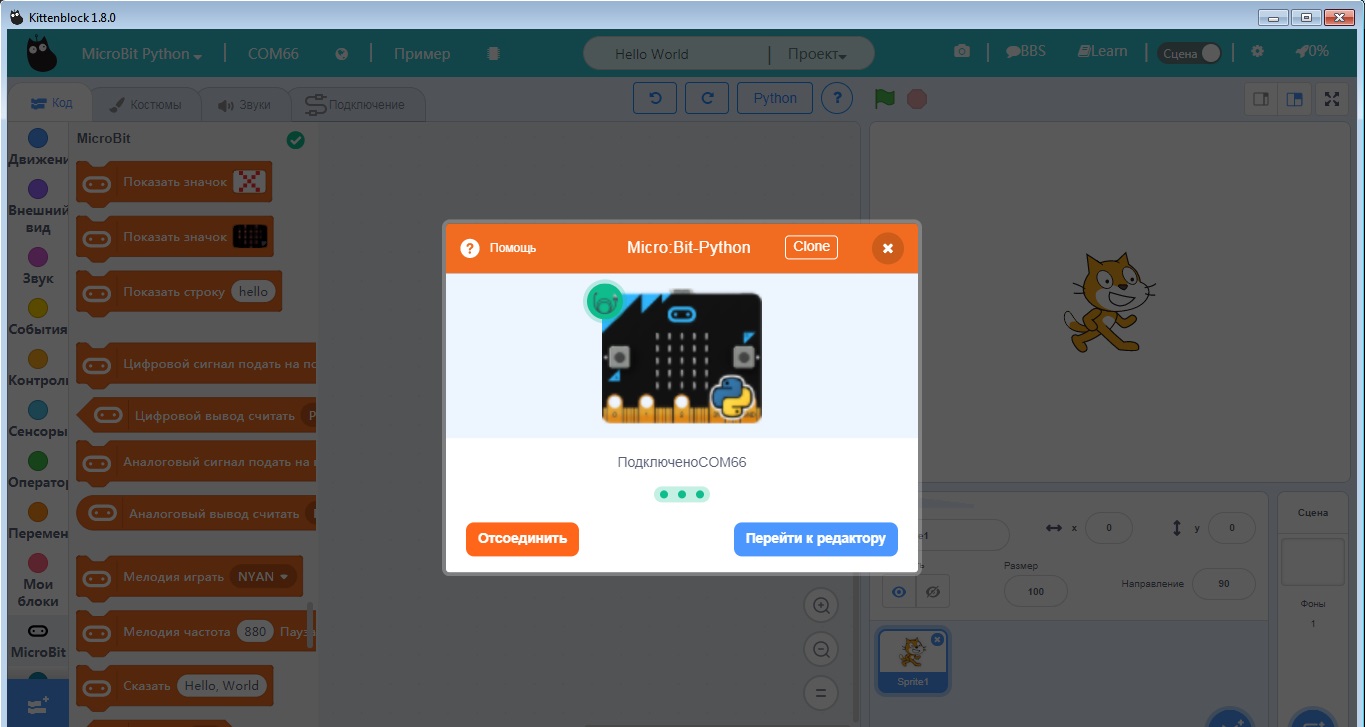Open the BBS link
The width and height of the screenshot is (1365, 727).
(x=1026, y=51)
